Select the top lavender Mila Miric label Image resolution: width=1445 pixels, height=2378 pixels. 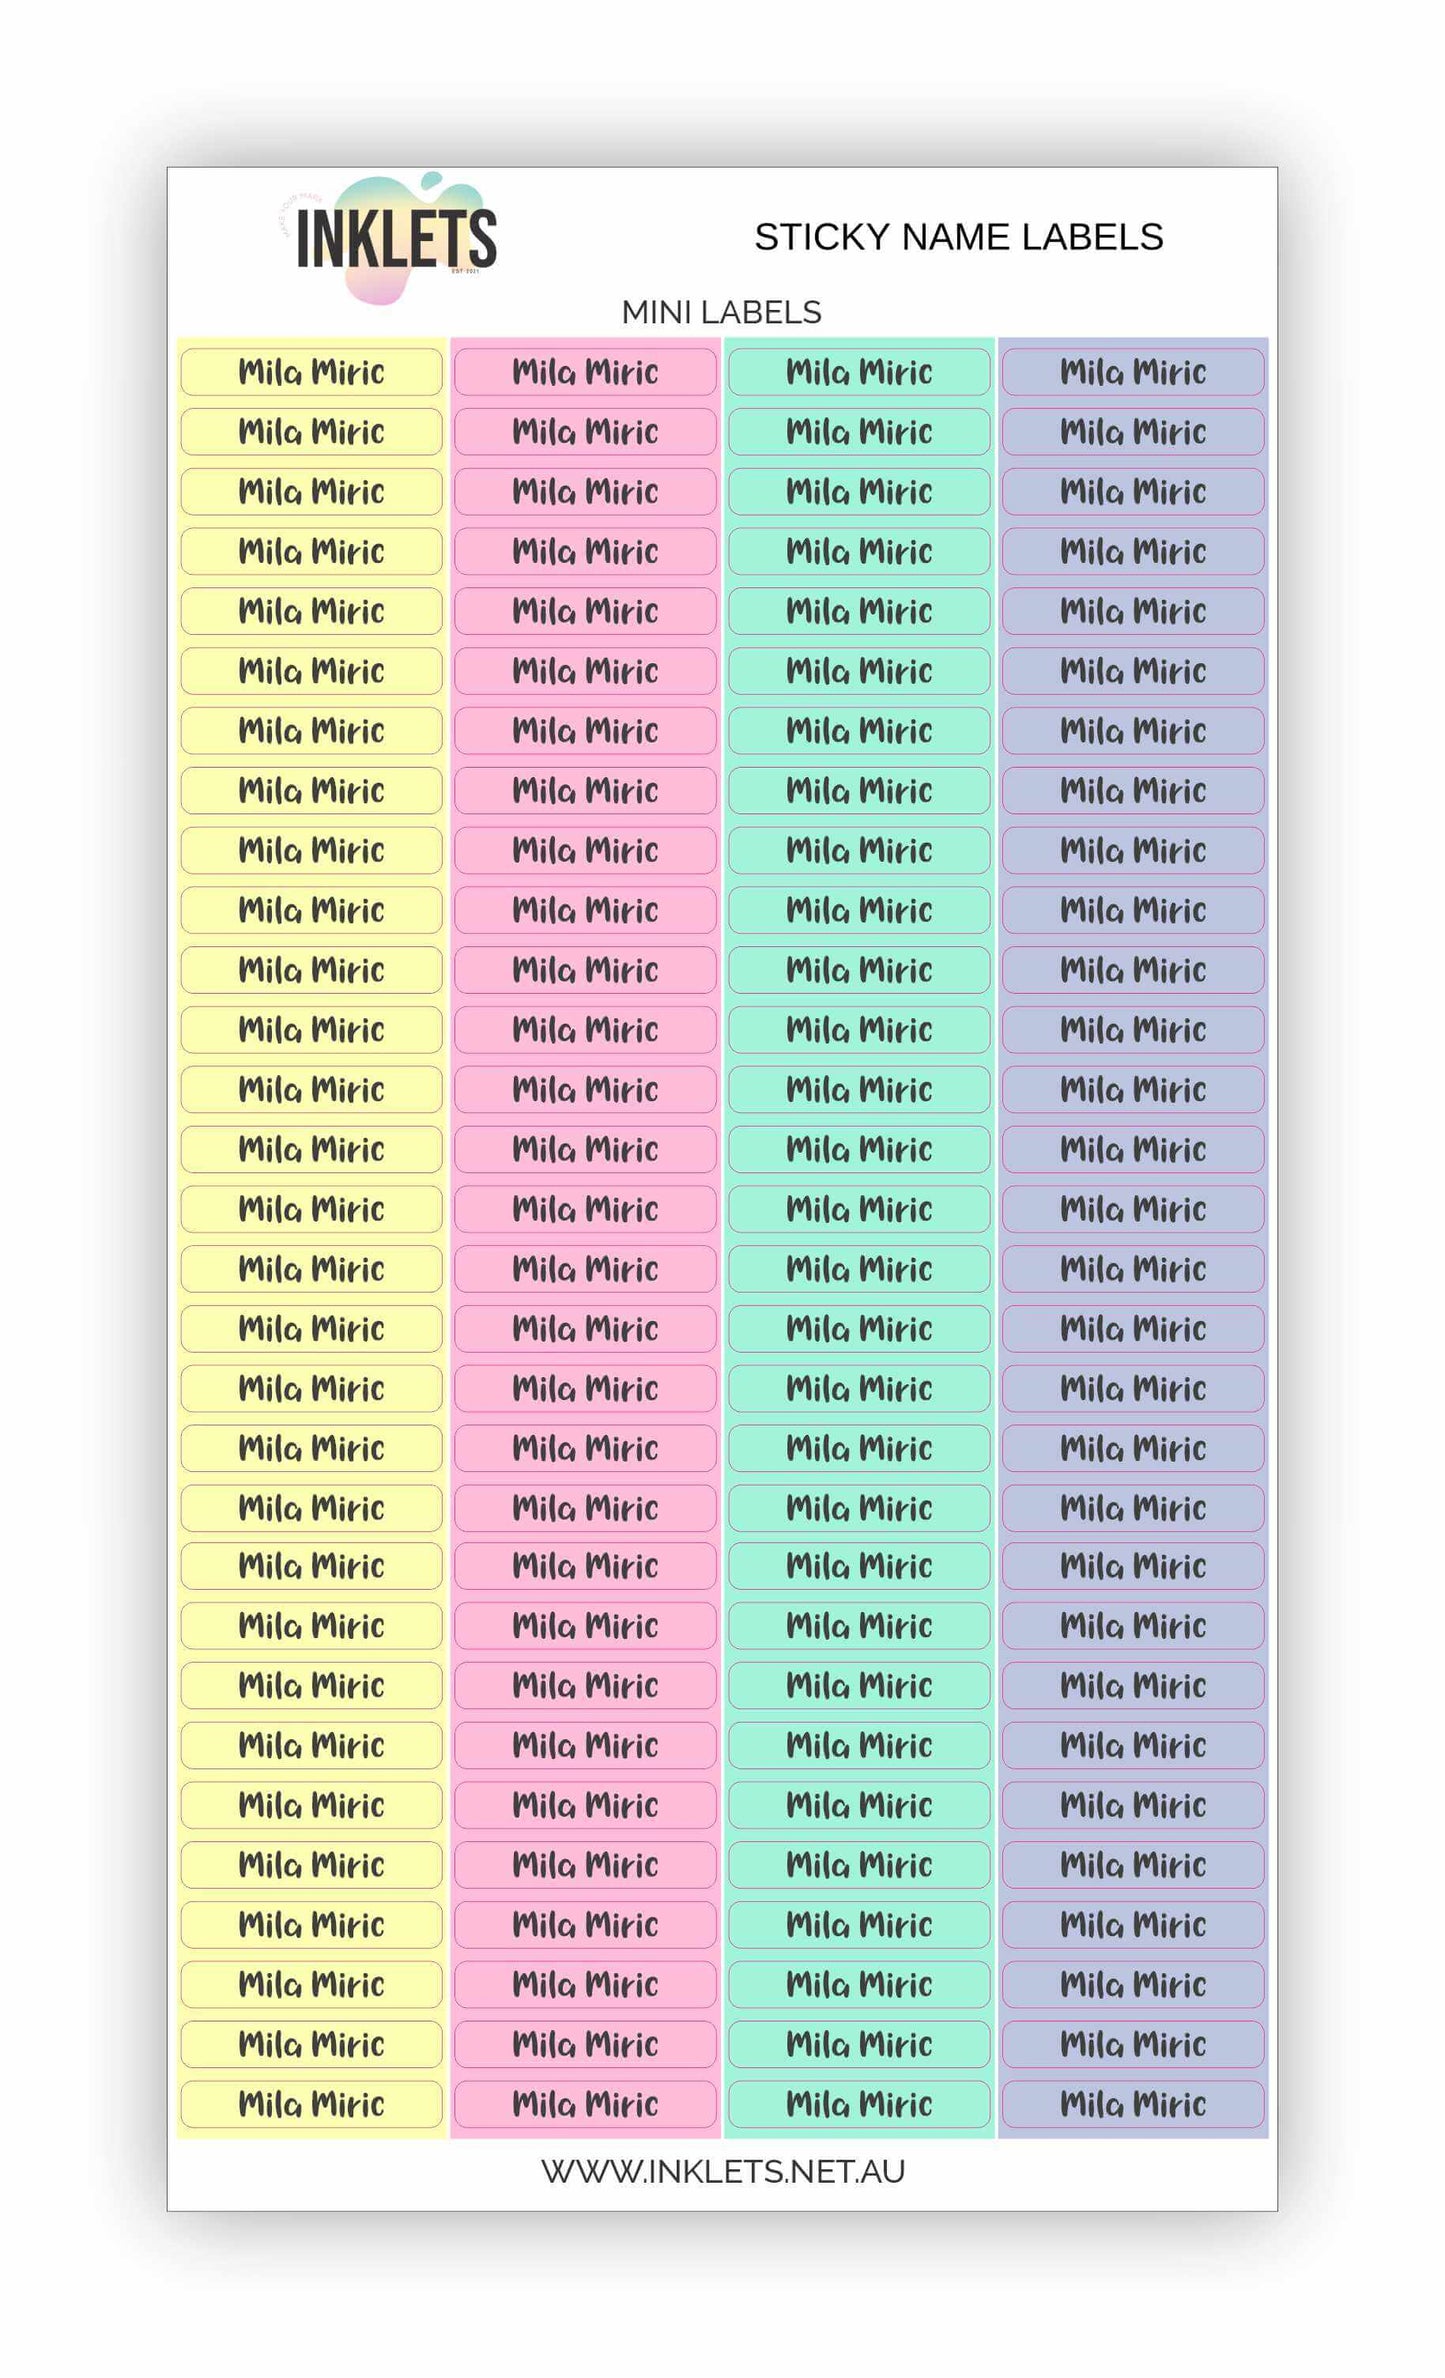point(1133,372)
